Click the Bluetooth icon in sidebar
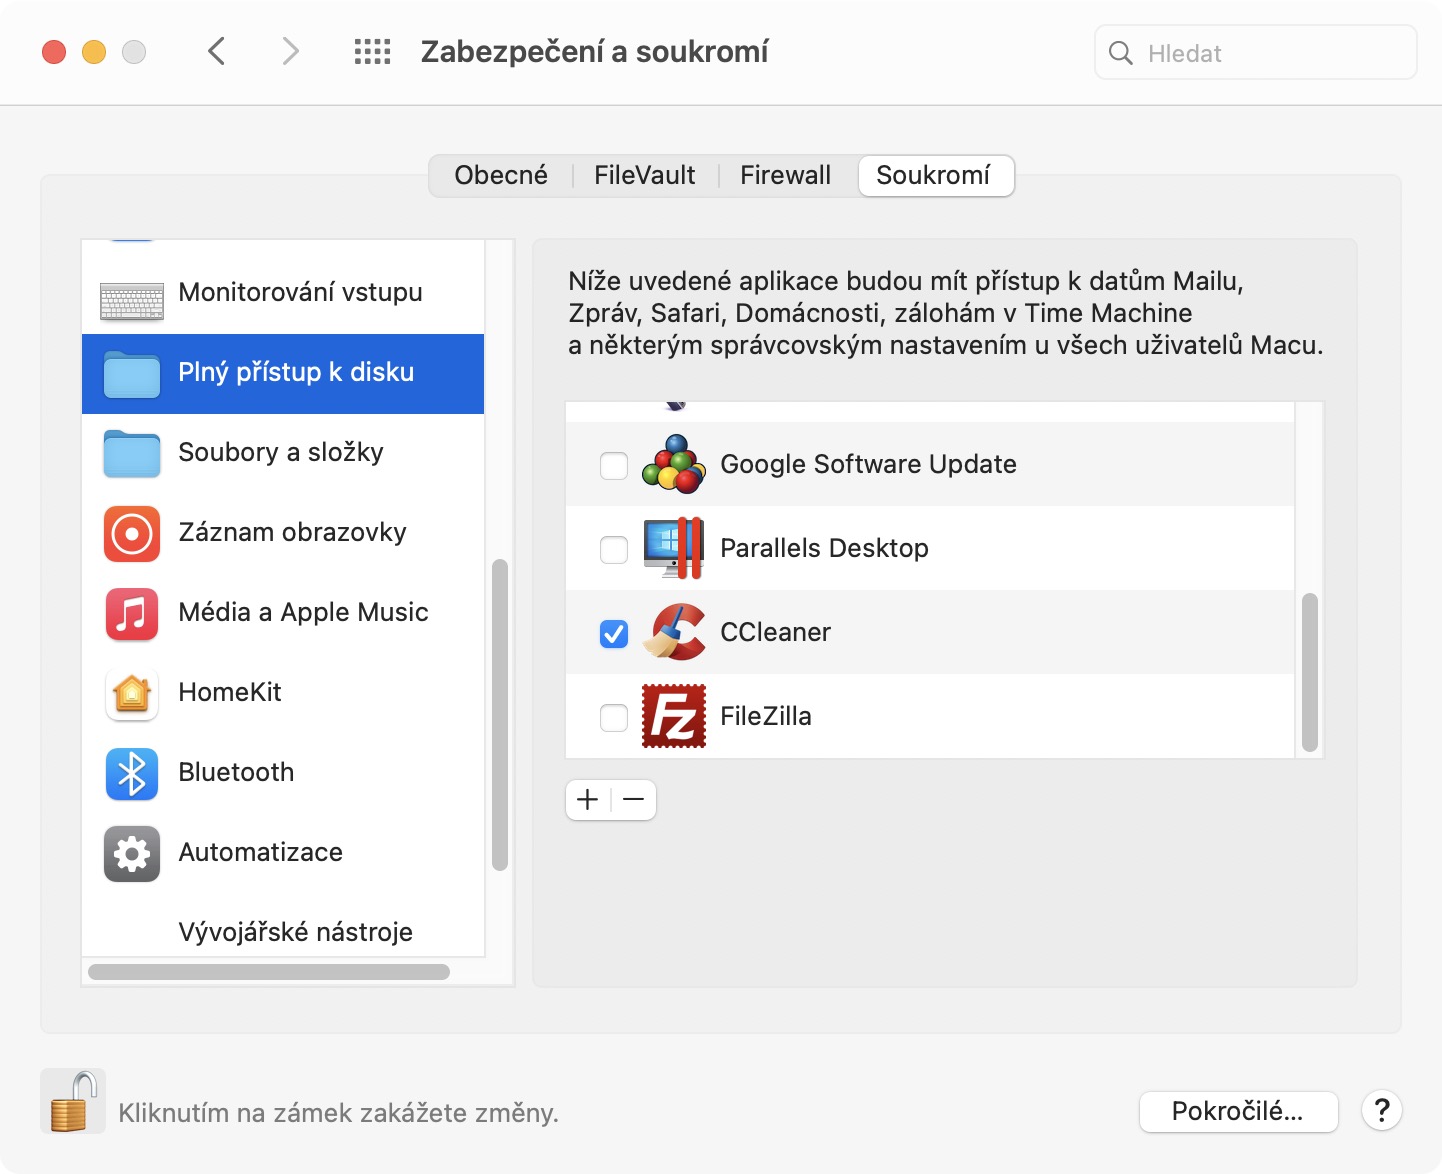This screenshot has height=1174, width=1442. (x=132, y=773)
